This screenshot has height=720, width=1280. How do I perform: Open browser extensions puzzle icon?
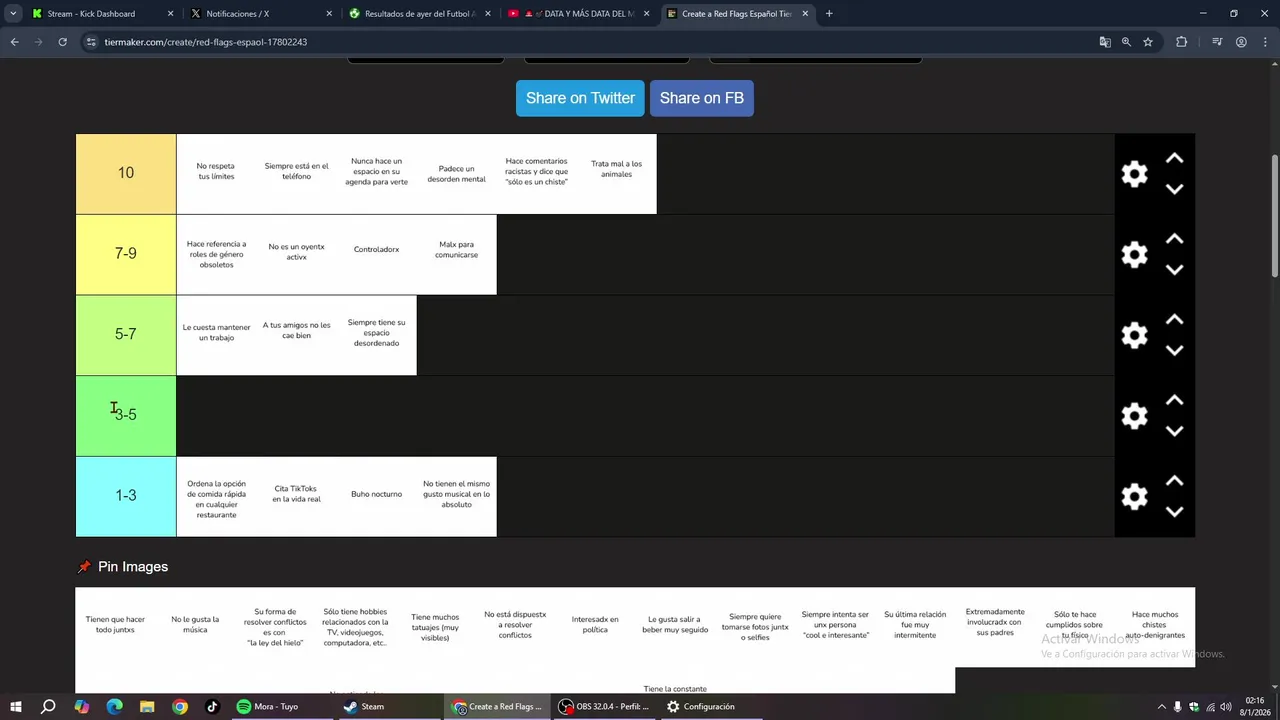[x=1181, y=42]
